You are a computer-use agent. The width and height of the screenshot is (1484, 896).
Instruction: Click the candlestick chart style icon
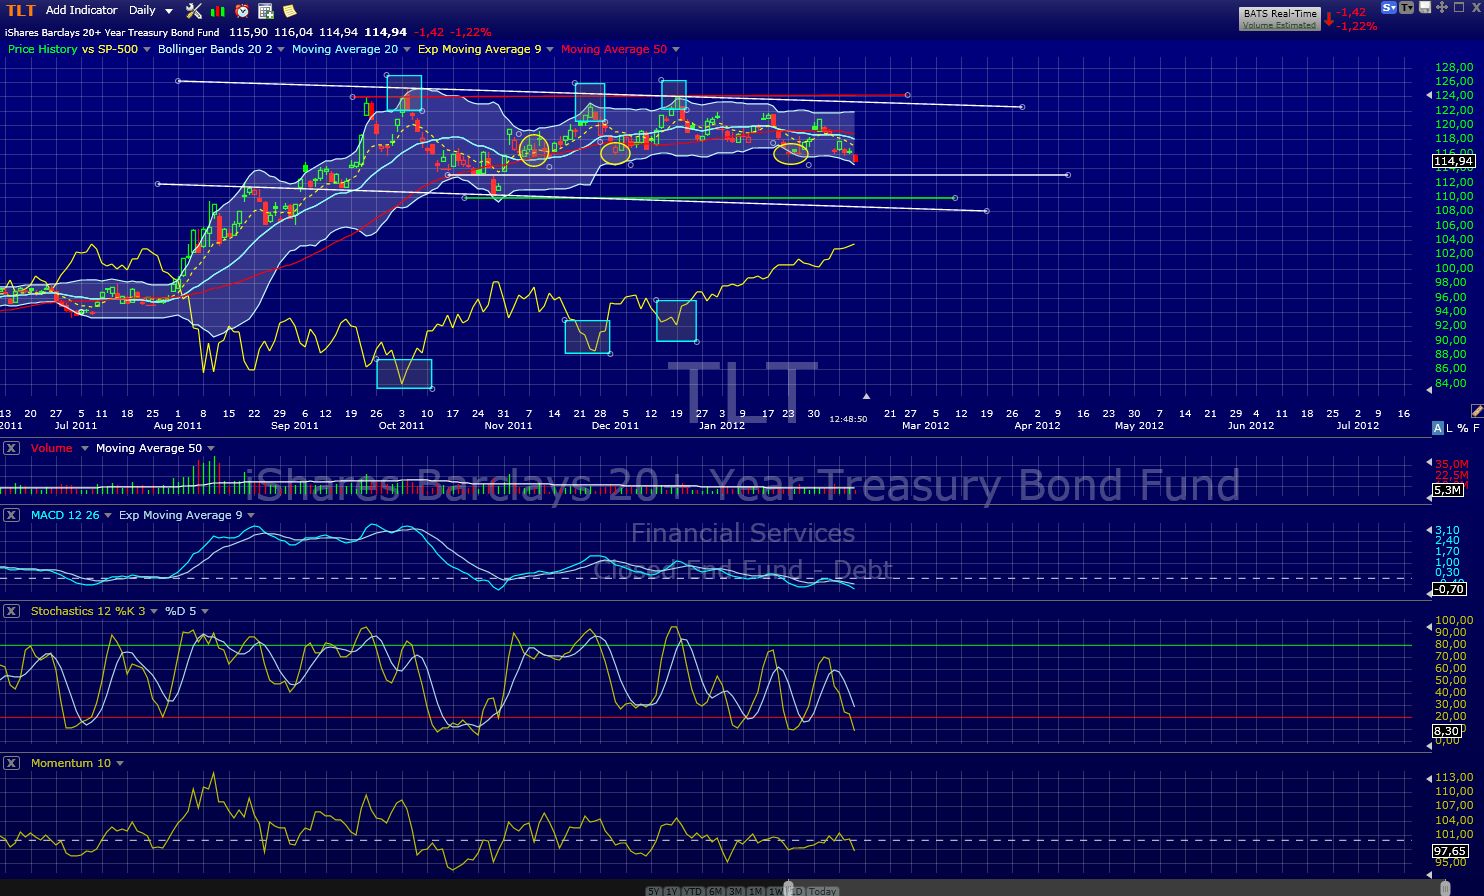(218, 10)
